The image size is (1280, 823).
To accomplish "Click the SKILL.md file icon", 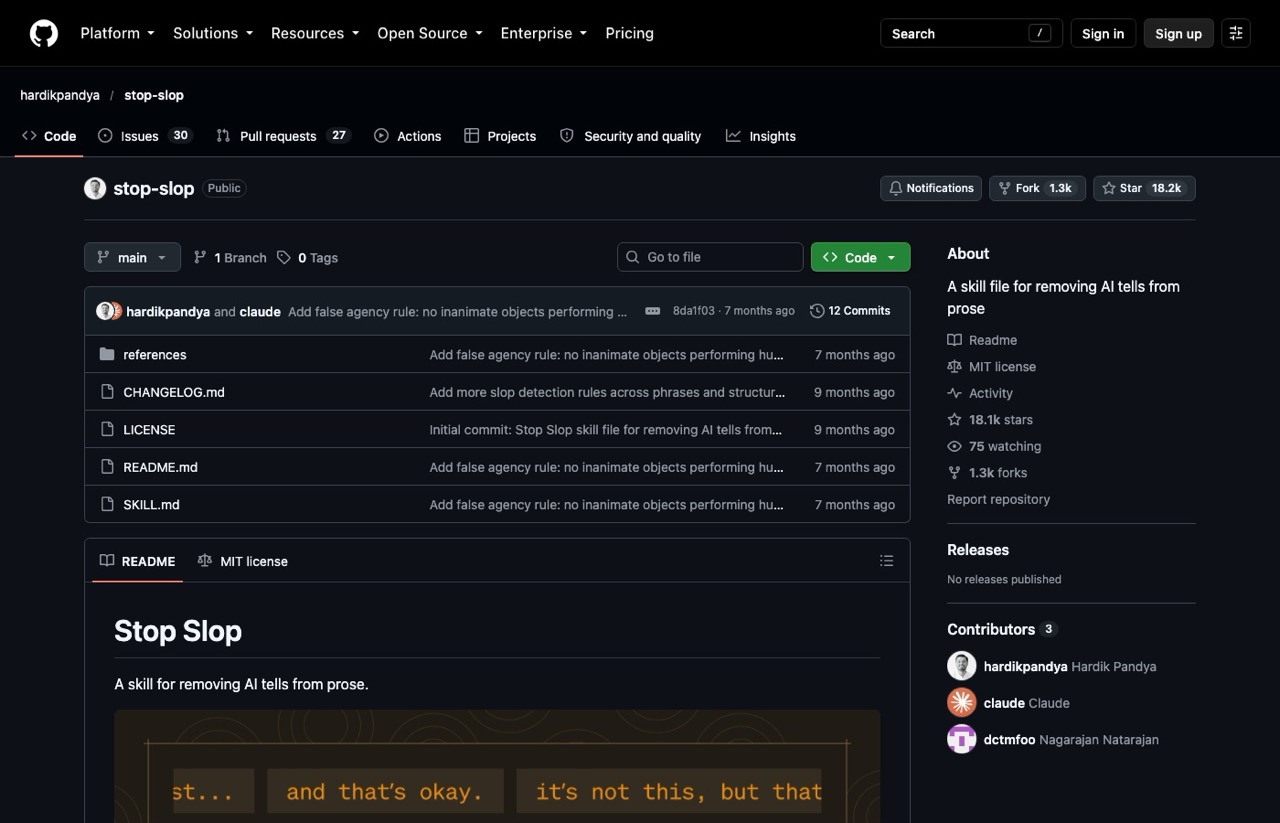I will click(x=107, y=505).
